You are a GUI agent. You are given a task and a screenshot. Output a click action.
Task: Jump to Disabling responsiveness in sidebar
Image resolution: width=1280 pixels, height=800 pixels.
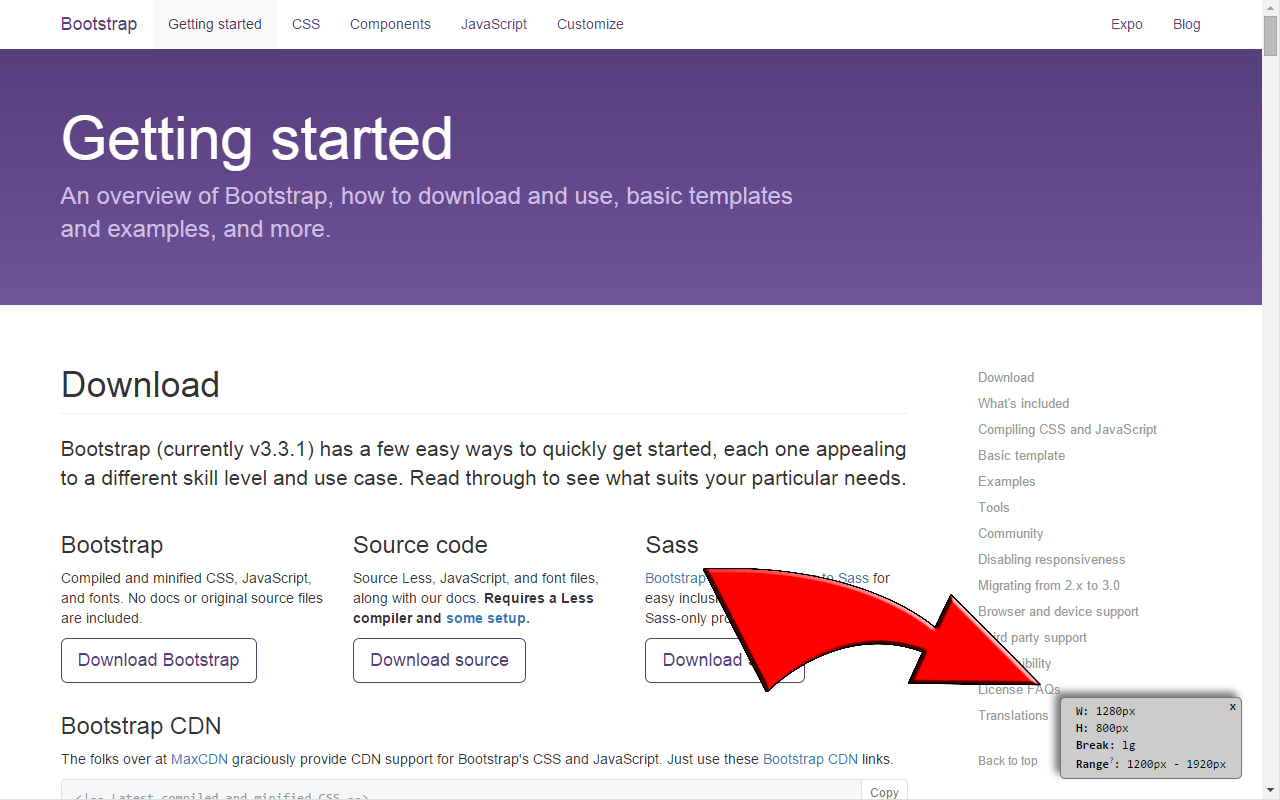[x=1051, y=559]
